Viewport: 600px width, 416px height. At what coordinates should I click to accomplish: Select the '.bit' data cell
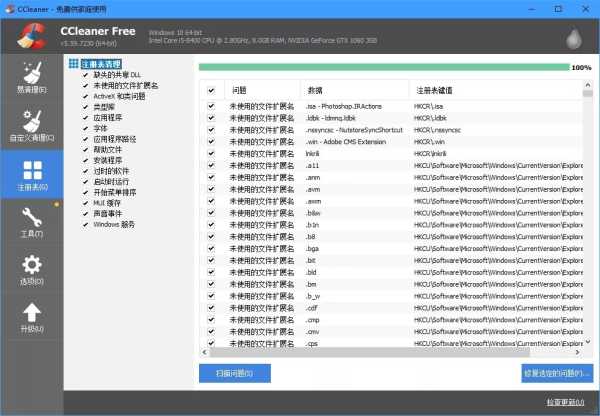tap(311, 261)
